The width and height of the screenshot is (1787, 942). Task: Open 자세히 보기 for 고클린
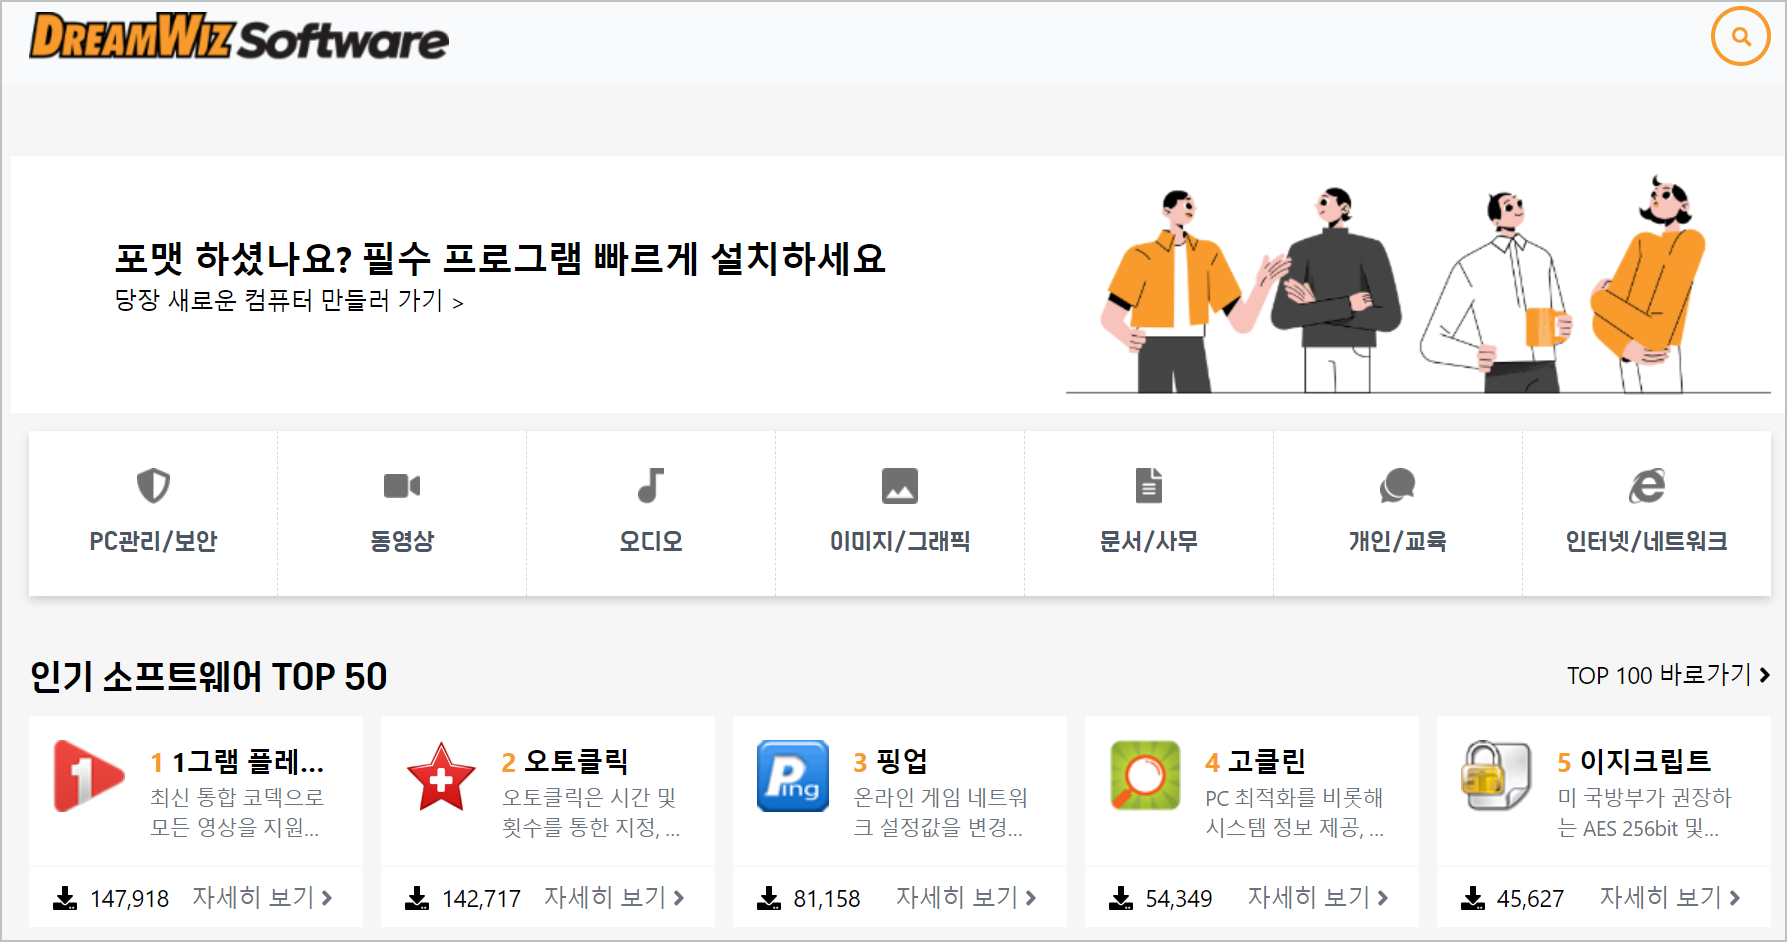coord(1318,897)
